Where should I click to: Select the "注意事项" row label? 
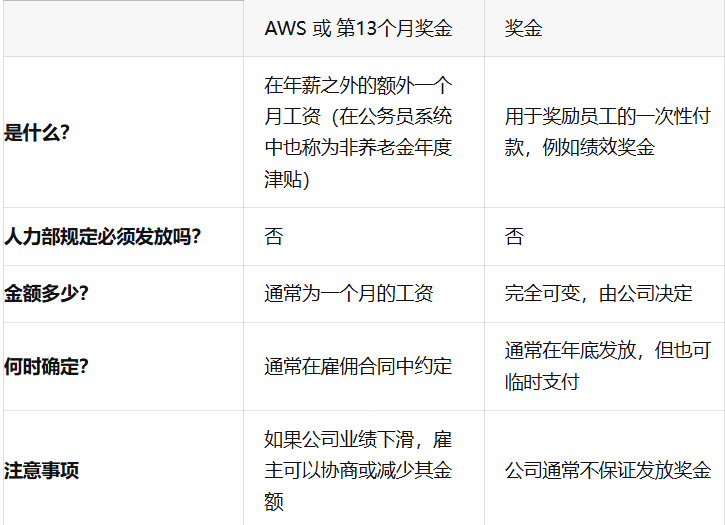42,470
